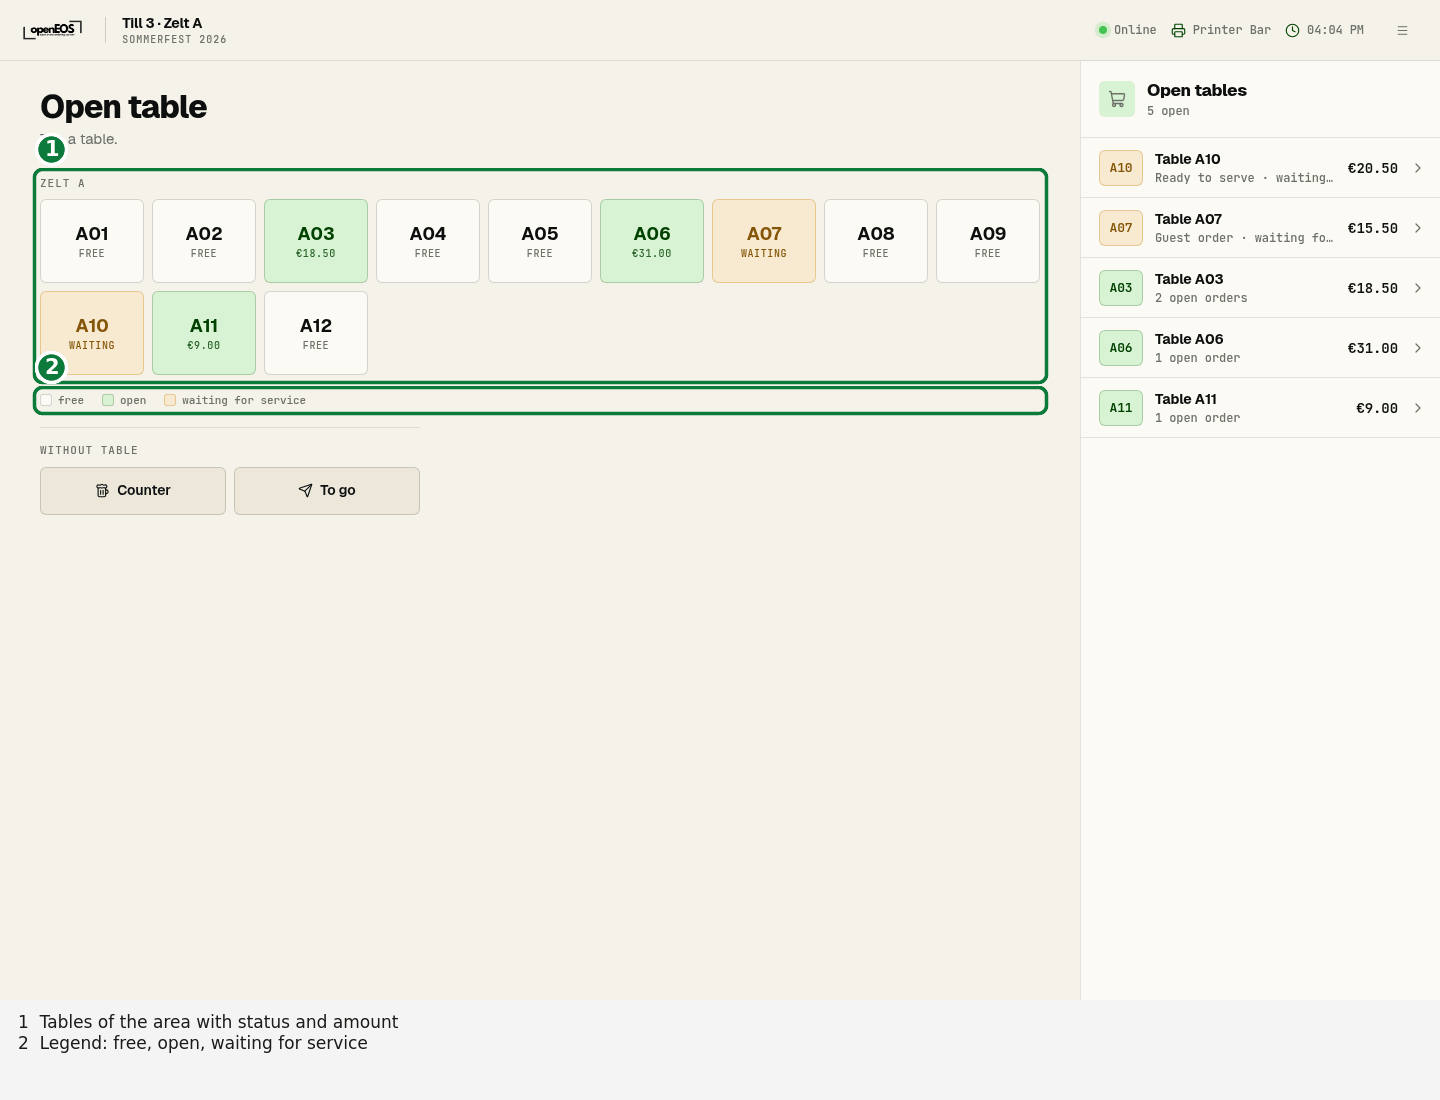Click the €15.50 amount for Table A07

(1372, 228)
